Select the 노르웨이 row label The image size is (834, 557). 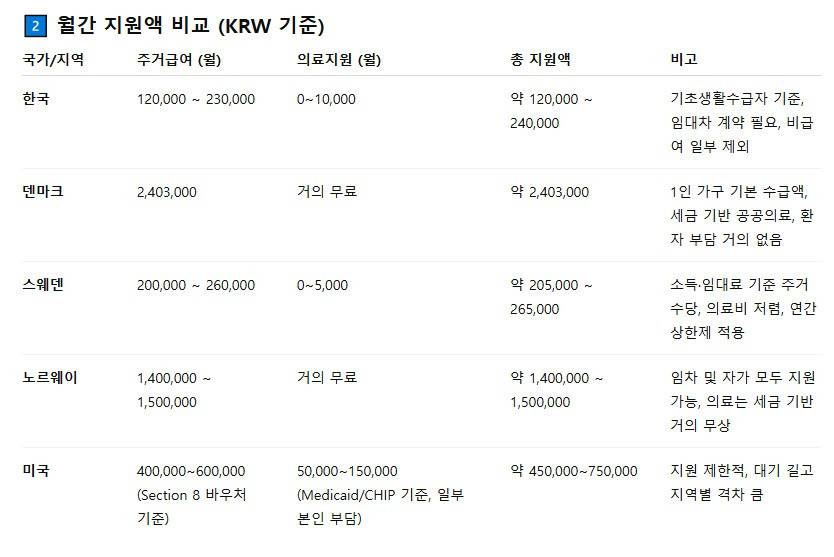tap(49, 378)
